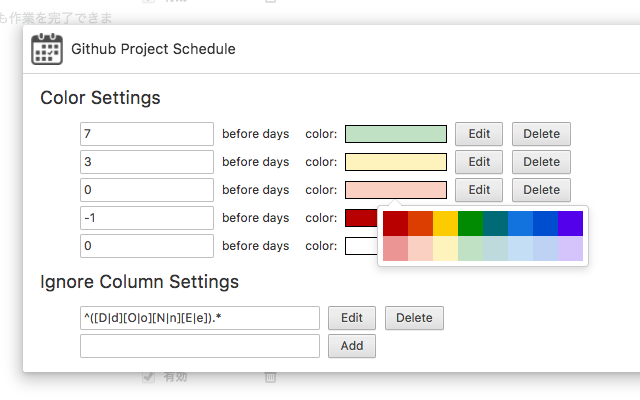Delete the ignore column regex entry
Screen dimensions: 640x400
(414, 318)
